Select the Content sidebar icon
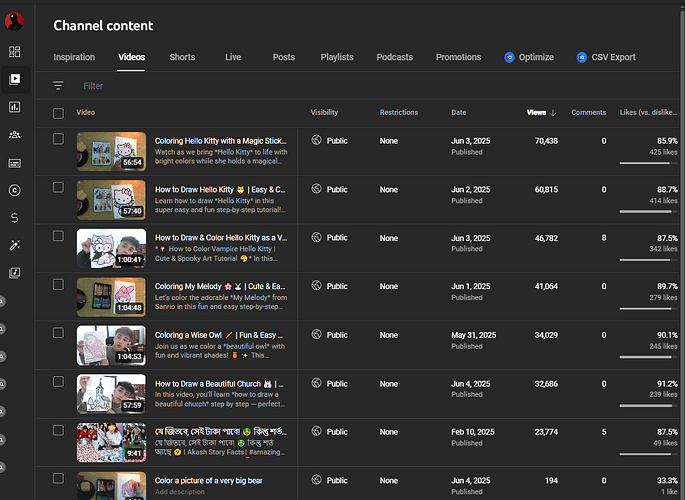Screen dimensions: 685x500 (x=14, y=79)
